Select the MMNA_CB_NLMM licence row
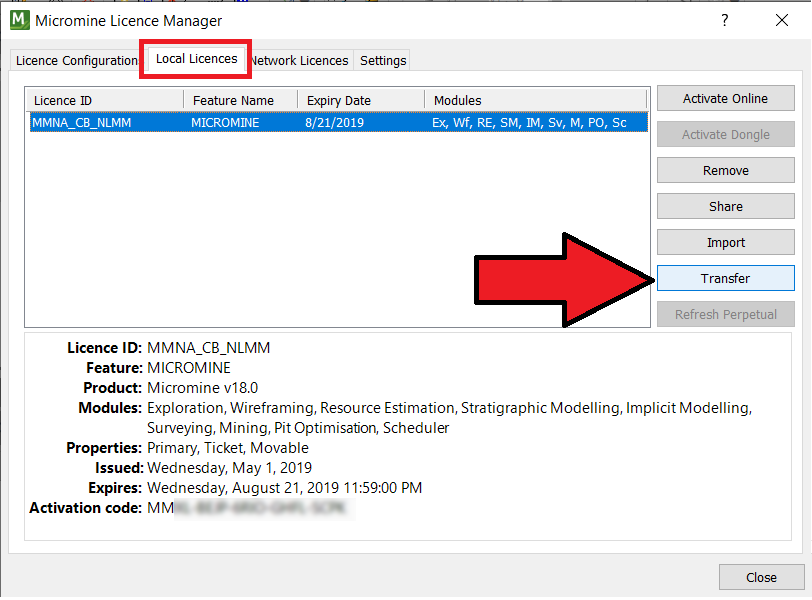The height and width of the screenshot is (600, 812). coord(339,123)
